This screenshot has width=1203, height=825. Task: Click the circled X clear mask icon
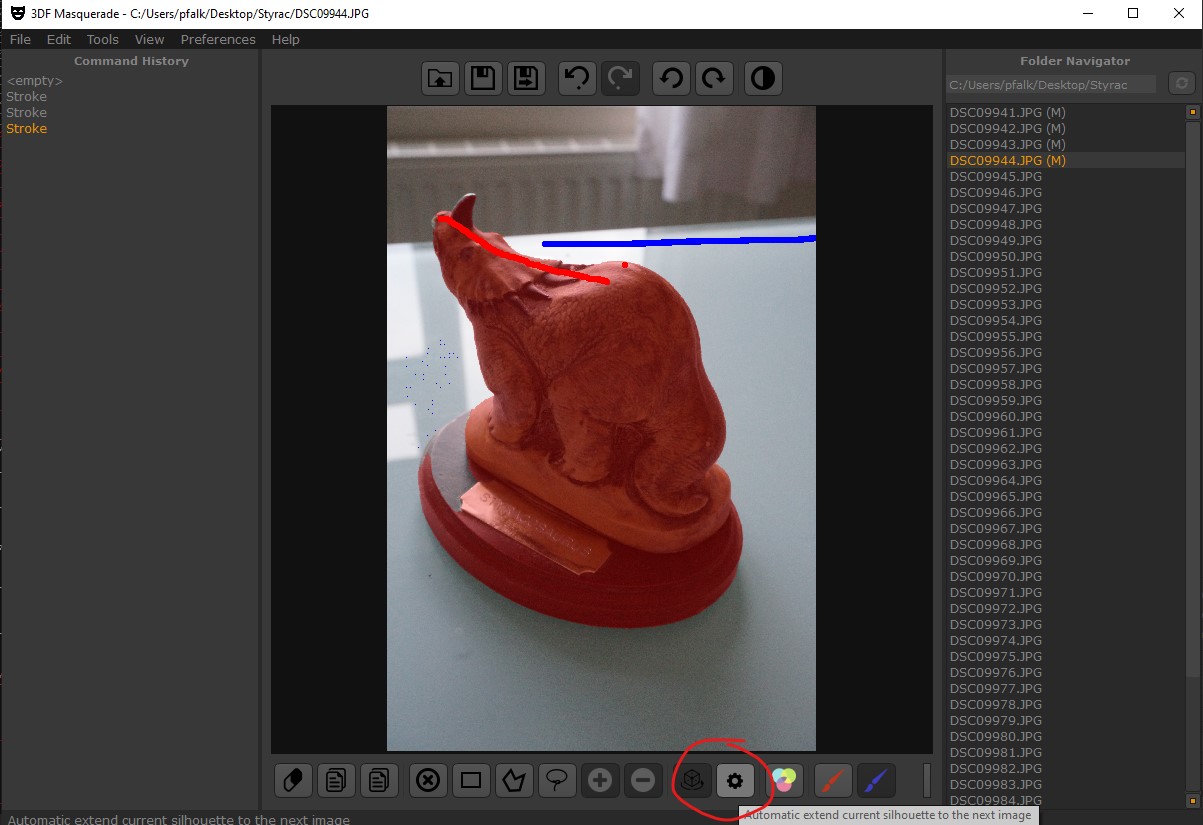click(428, 781)
